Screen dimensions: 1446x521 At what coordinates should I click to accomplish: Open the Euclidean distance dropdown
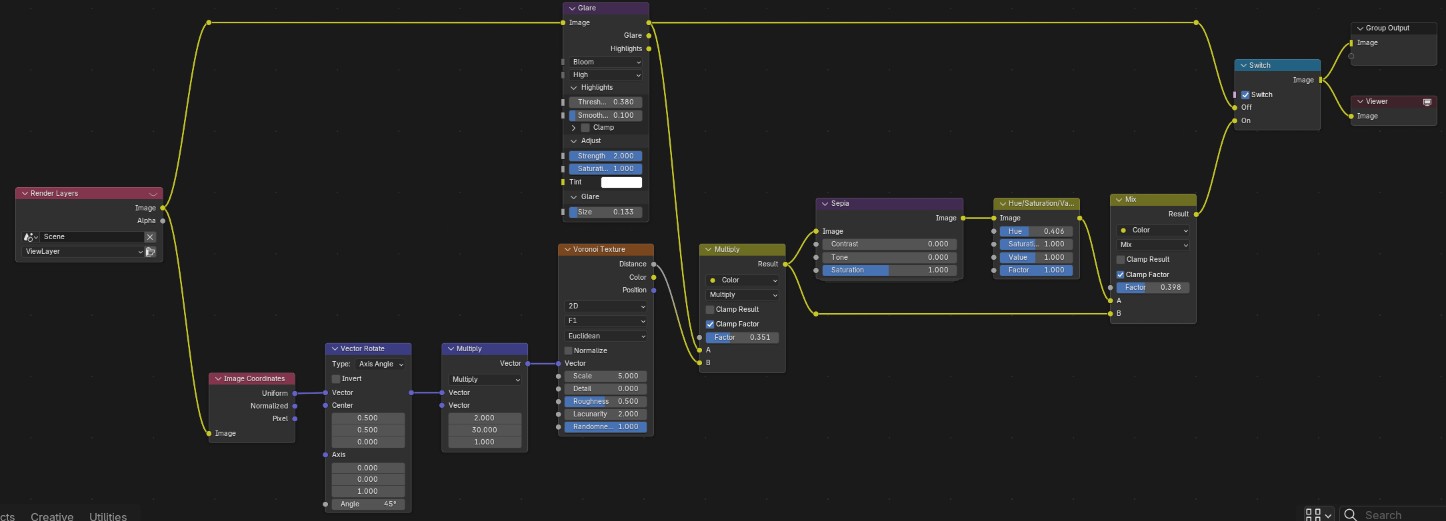point(606,336)
